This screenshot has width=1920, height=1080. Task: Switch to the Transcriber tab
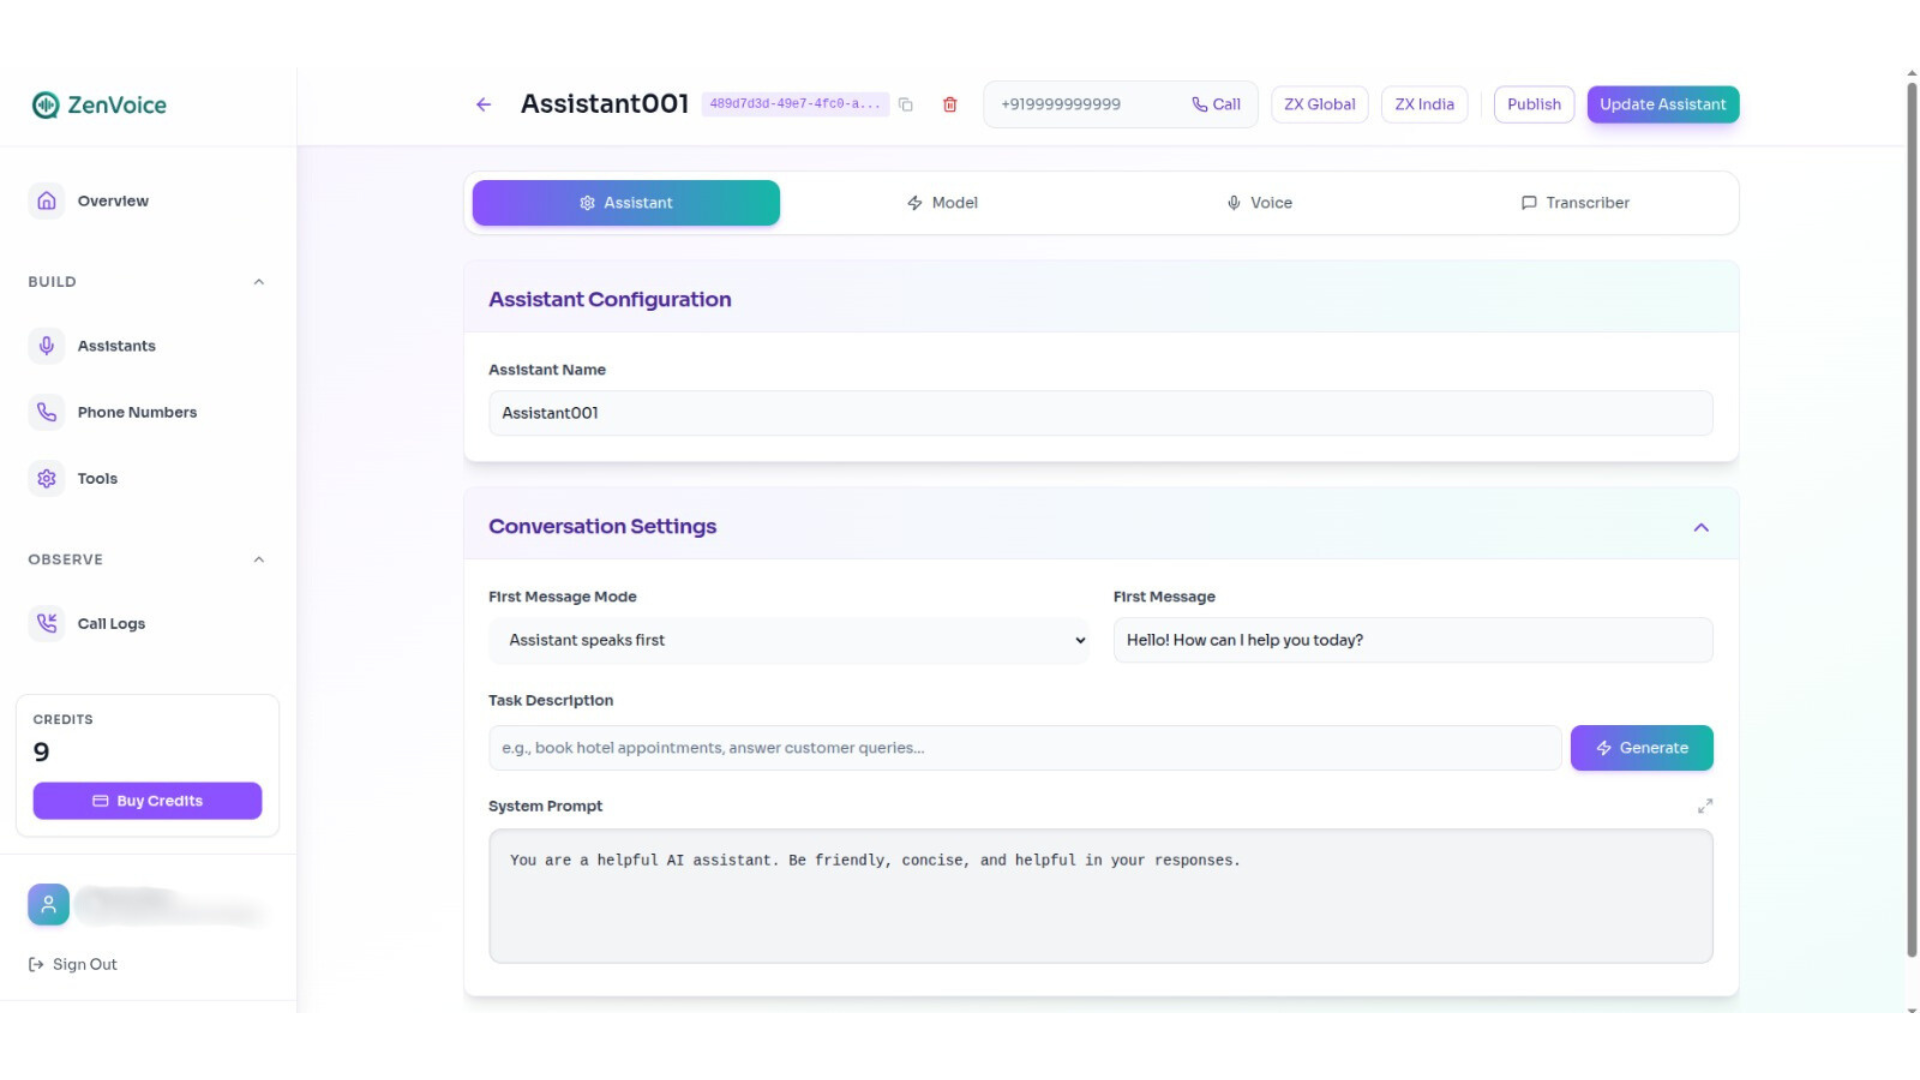click(1575, 203)
